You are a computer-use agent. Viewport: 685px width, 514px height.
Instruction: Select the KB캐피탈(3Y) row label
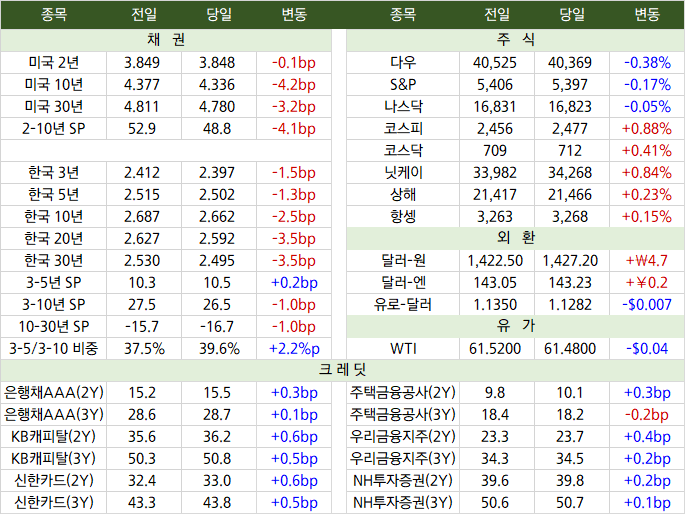pyautogui.click(x=54, y=459)
